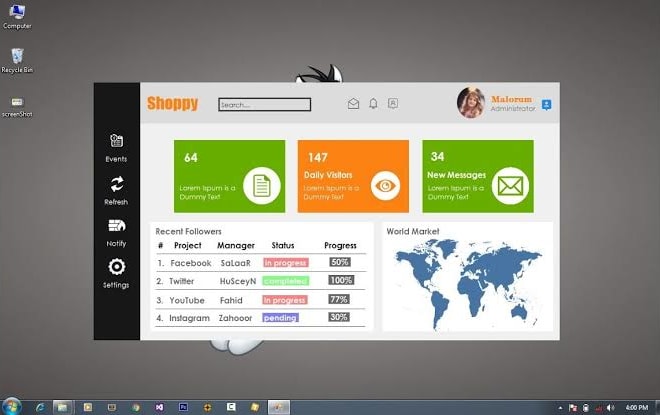This screenshot has width=660, height=415.
Task: Click the World Market map
Action: point(468,284)
